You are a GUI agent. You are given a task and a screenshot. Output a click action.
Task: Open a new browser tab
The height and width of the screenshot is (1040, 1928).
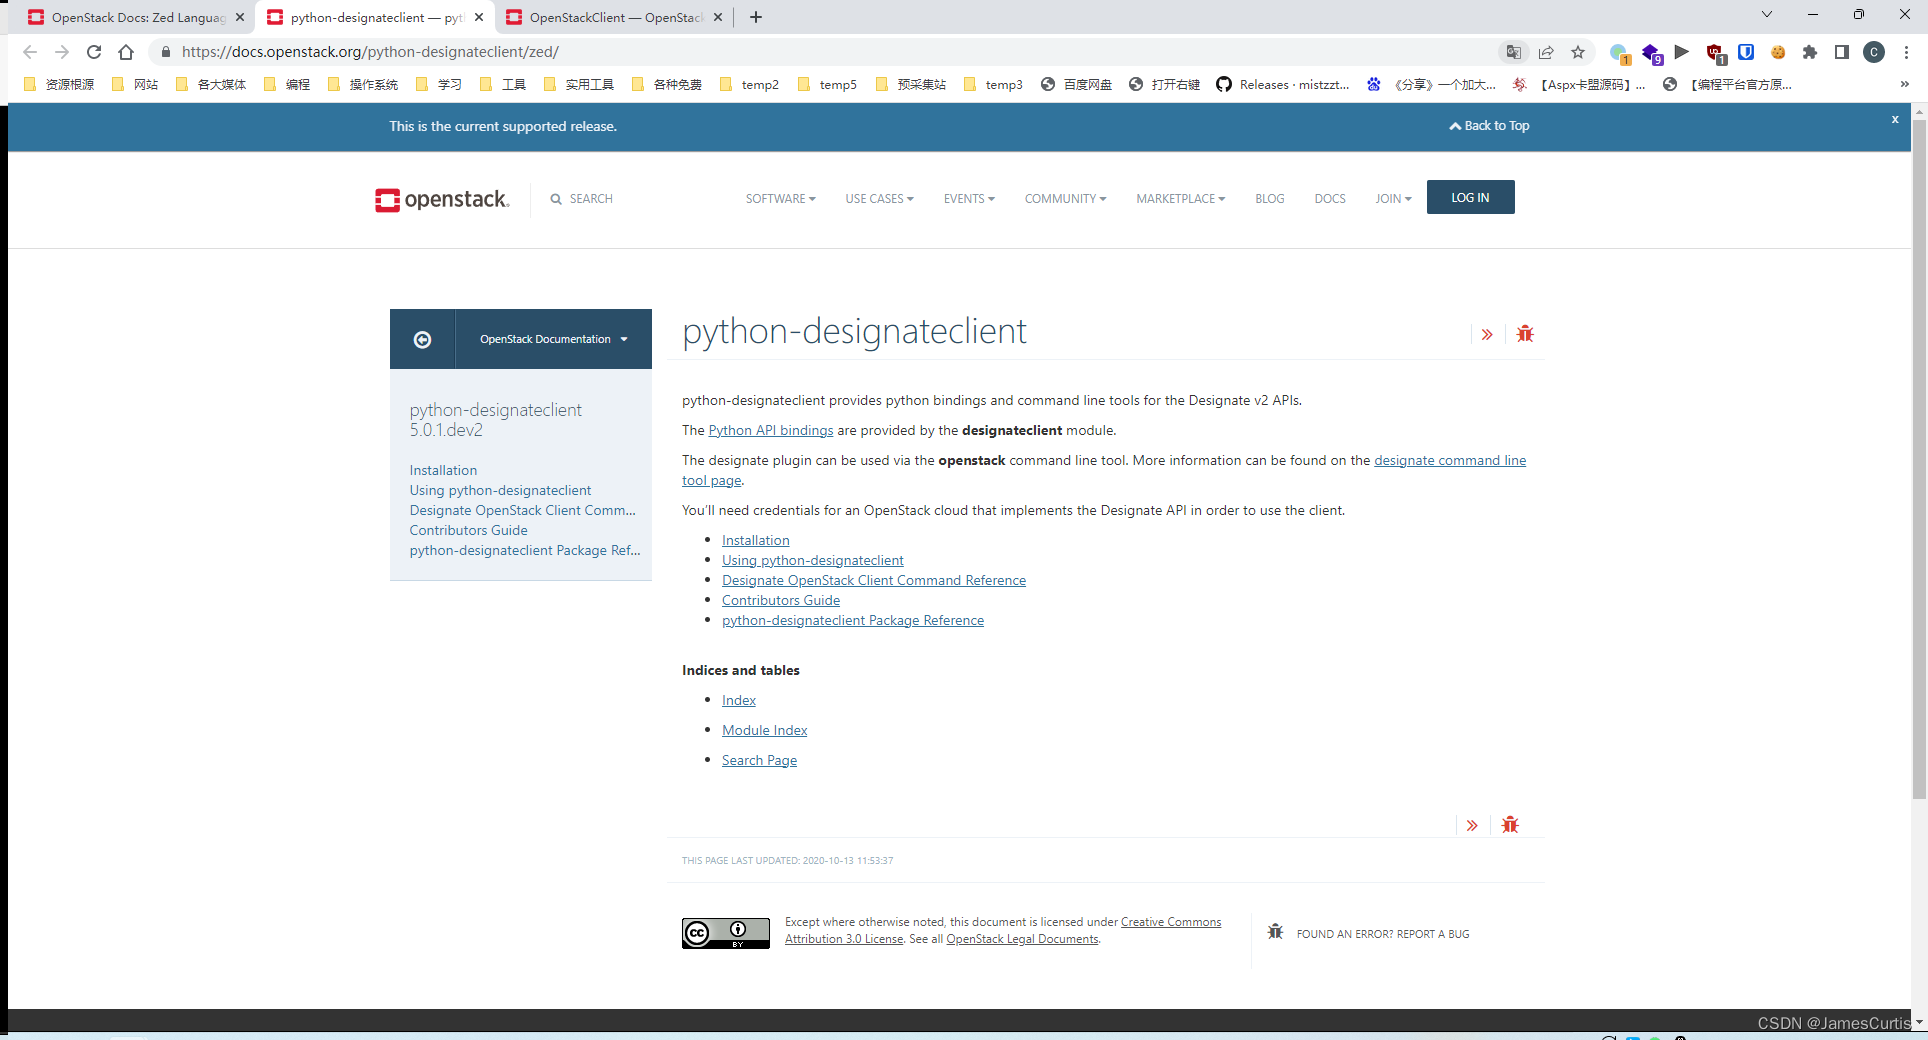pos(756,17)
